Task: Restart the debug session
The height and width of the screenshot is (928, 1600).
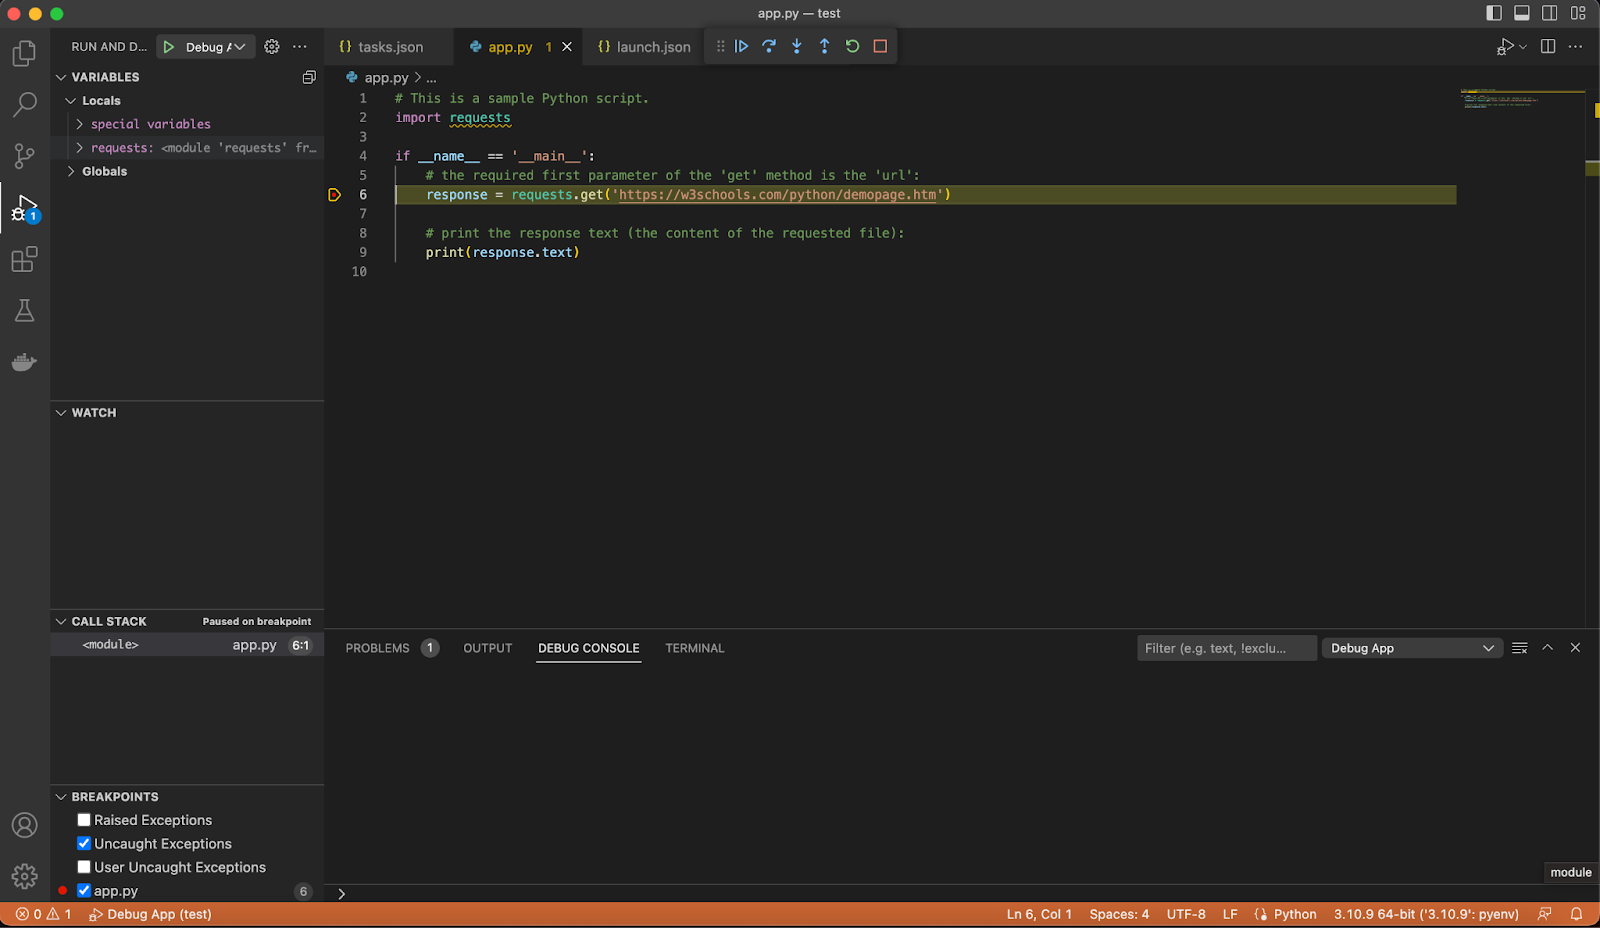Action: pyautogui.click(x=851, y=46)
